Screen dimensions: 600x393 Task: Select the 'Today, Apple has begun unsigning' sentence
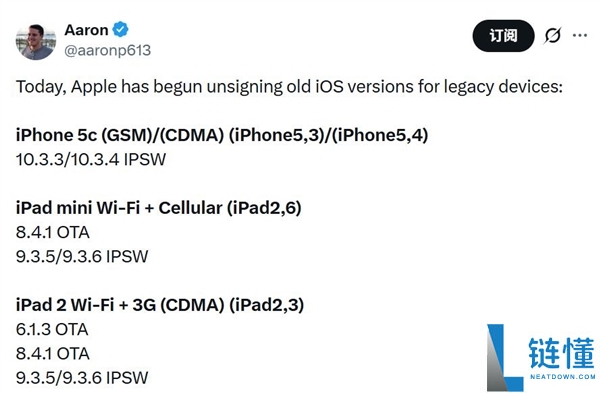(289, 87)
